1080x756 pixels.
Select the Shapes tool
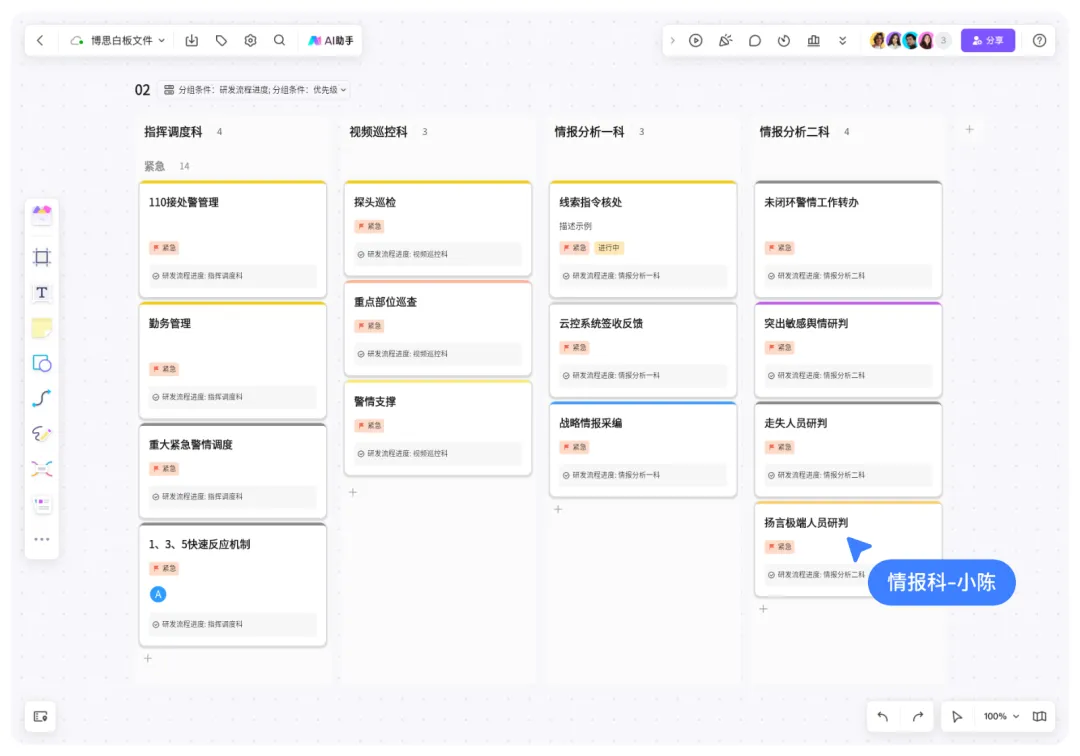(x=42, y=363)
